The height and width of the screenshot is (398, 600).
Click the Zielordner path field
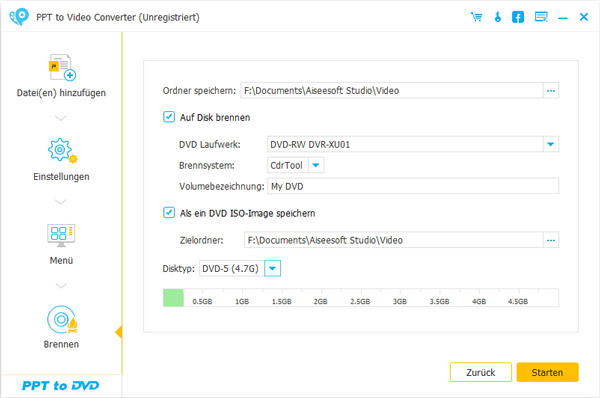pos(393,240)
